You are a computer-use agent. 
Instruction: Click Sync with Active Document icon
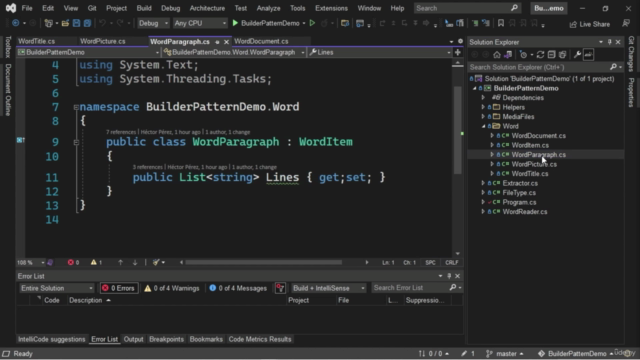click(x=540, y=55)
